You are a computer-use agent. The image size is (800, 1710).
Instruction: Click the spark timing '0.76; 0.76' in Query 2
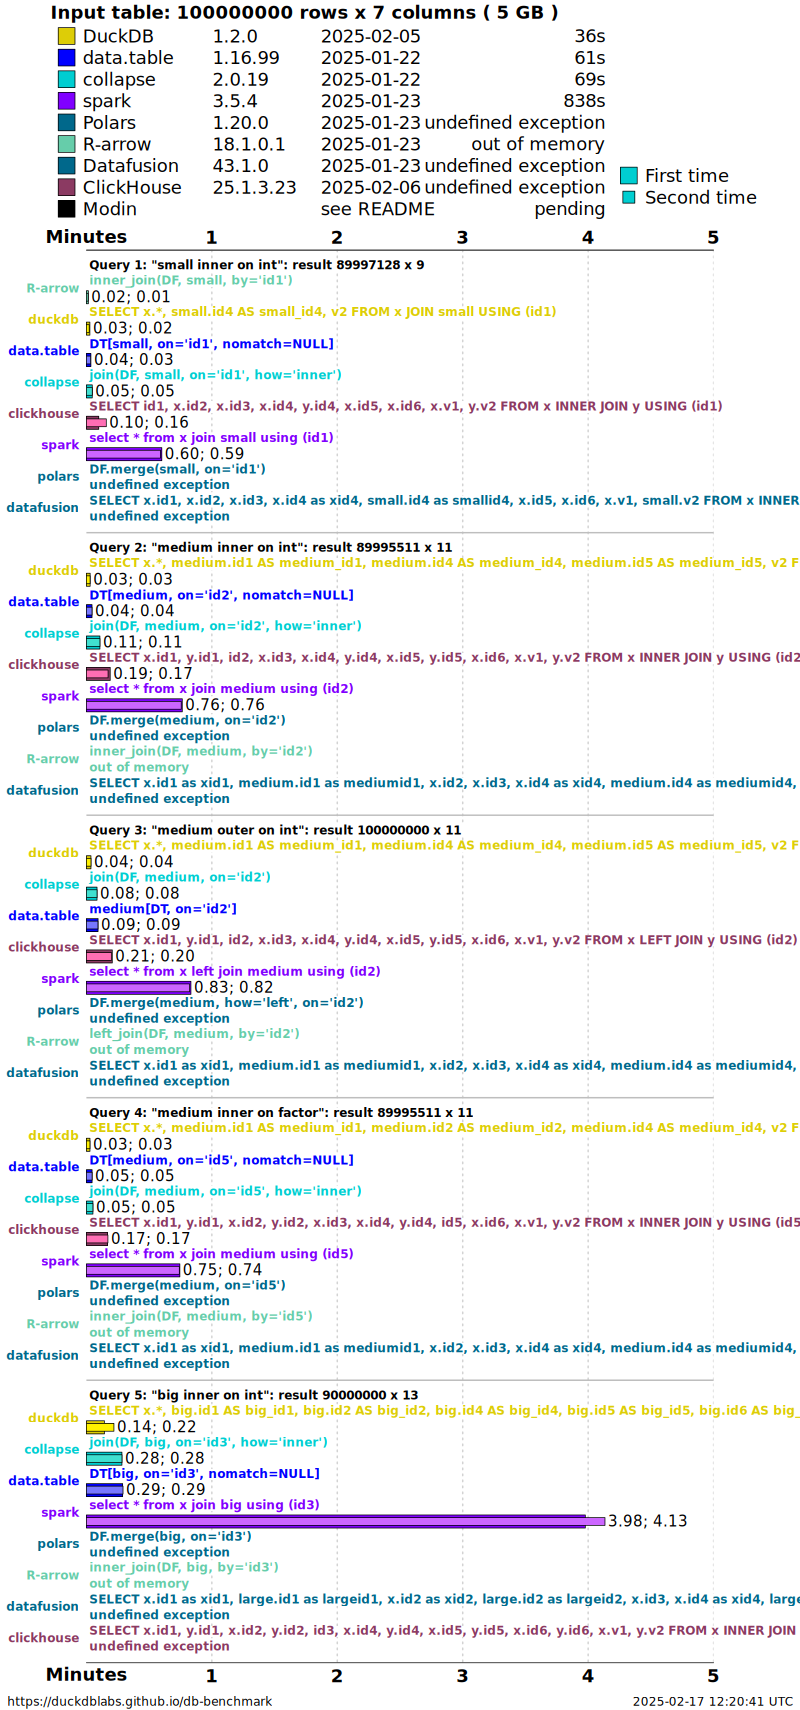click(225, 705)
